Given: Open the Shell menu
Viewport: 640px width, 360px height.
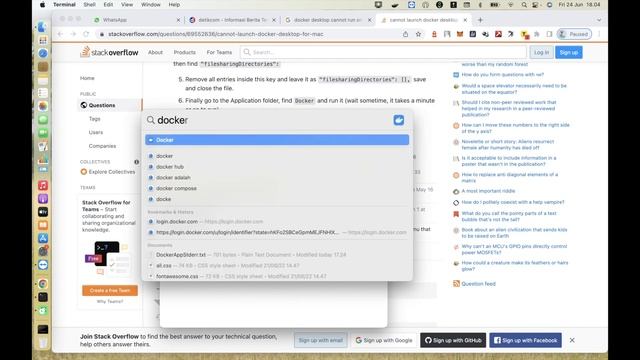Looking at the screenshot, I should tap(89, 5).
